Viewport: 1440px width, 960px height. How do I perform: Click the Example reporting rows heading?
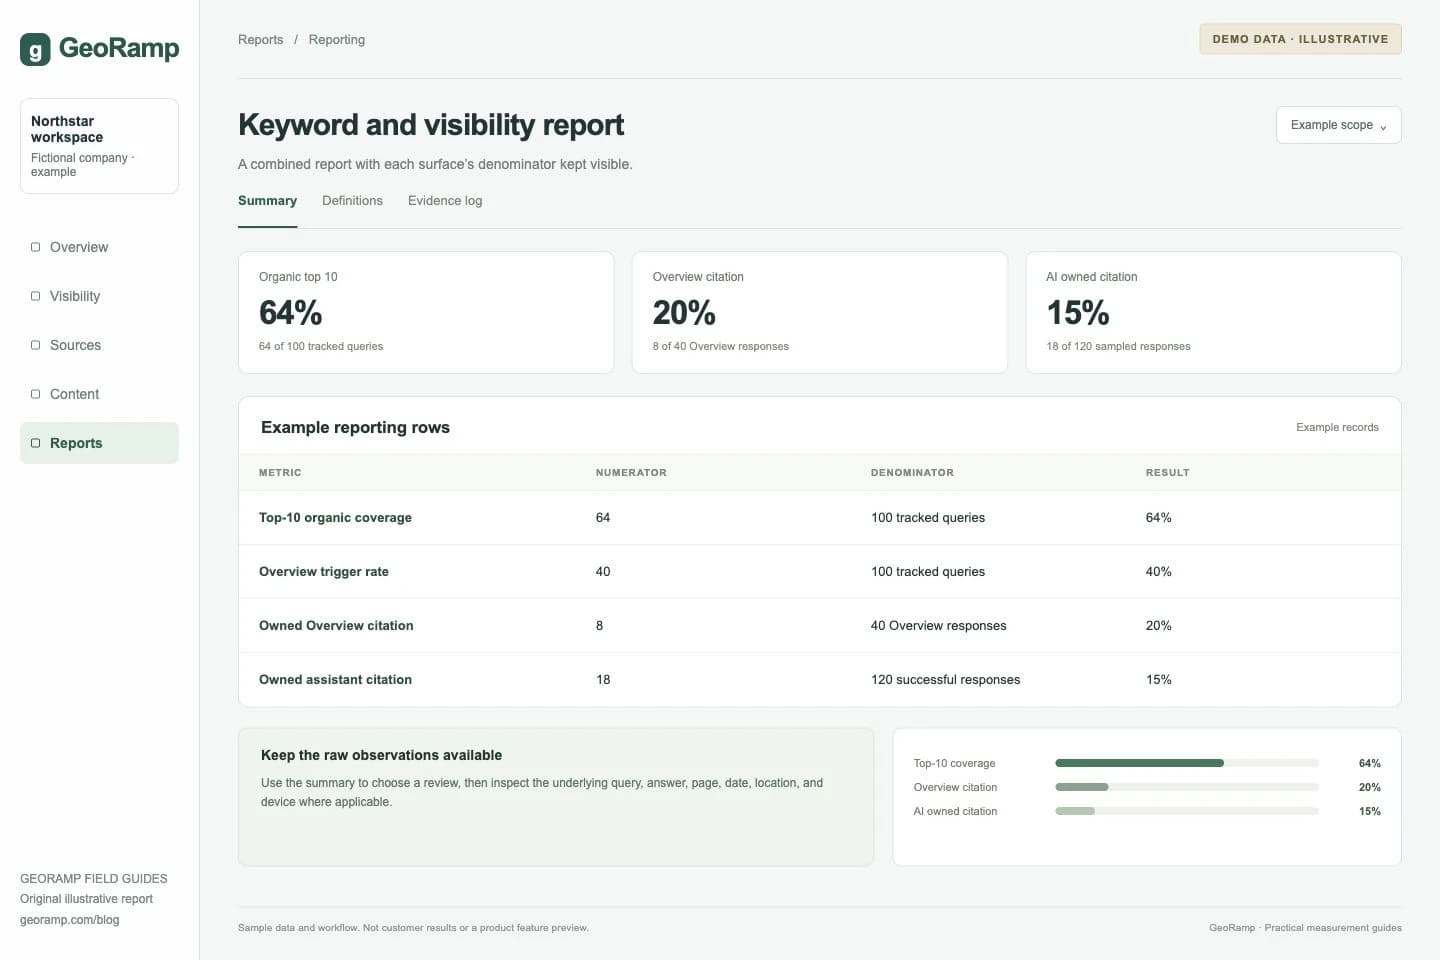tap(355, 427)
